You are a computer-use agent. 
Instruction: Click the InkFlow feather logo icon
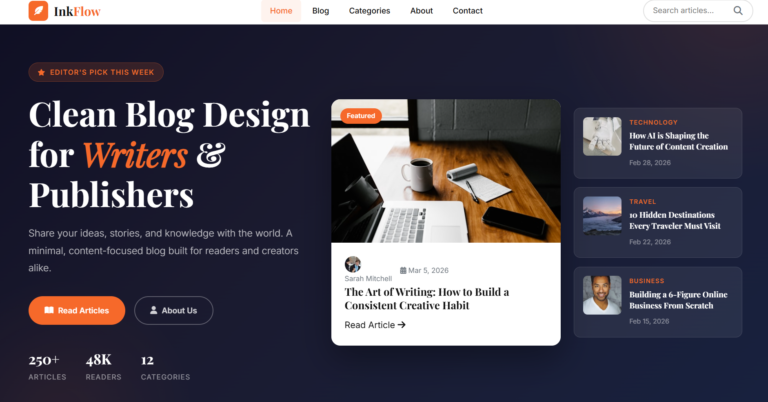pos(38,11)
